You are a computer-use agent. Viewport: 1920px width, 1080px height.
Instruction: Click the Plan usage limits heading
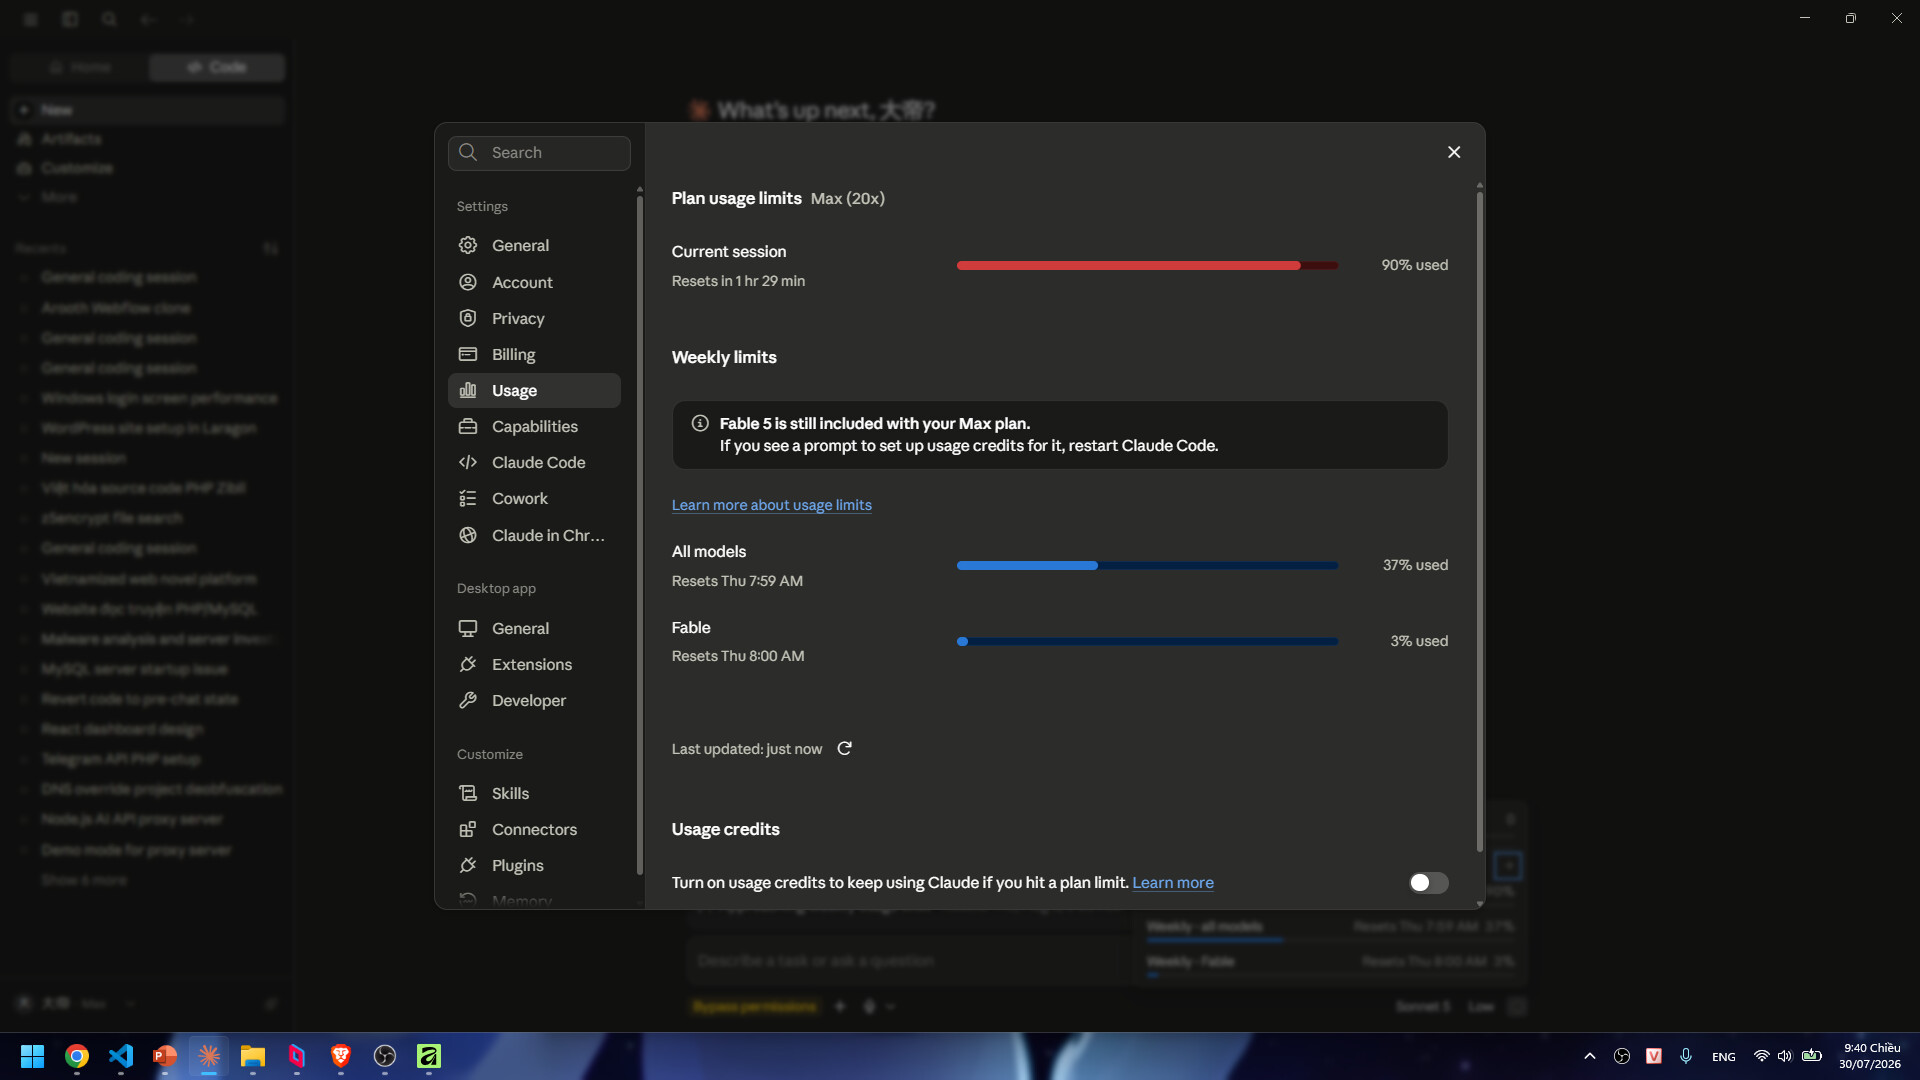[737, 198]
